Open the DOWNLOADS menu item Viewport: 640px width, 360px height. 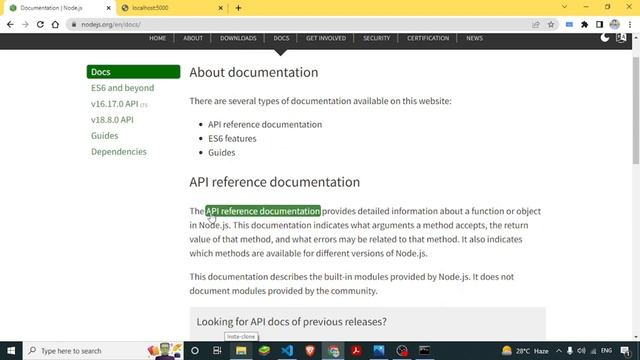click(238, 38)
